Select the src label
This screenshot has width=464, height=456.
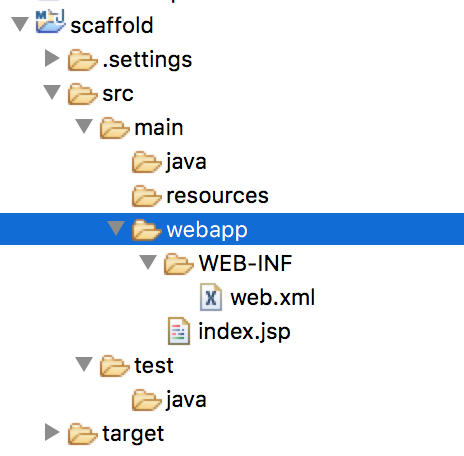(118, 95)
